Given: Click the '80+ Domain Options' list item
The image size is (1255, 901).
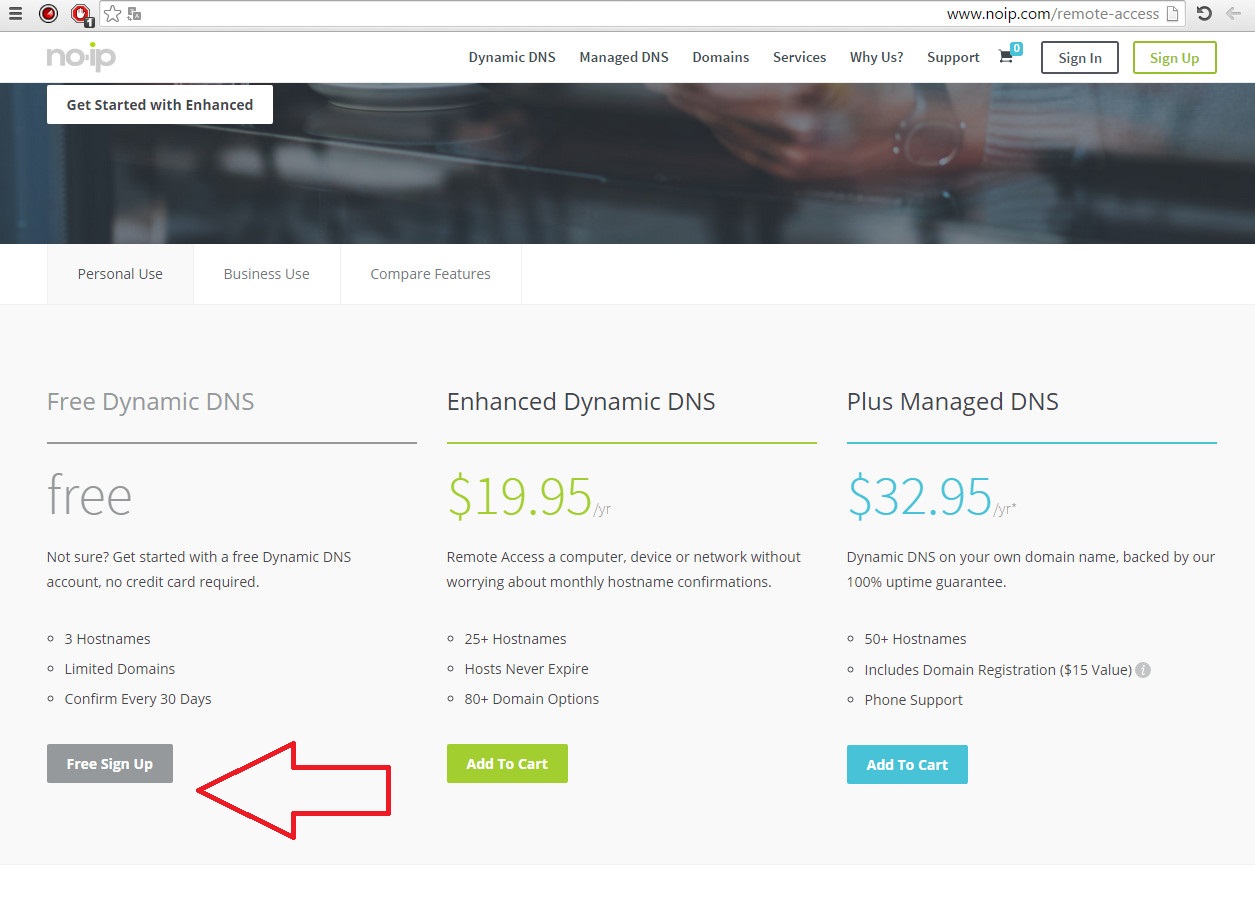Looking at the screenshot, I should [x=532, y=699].
